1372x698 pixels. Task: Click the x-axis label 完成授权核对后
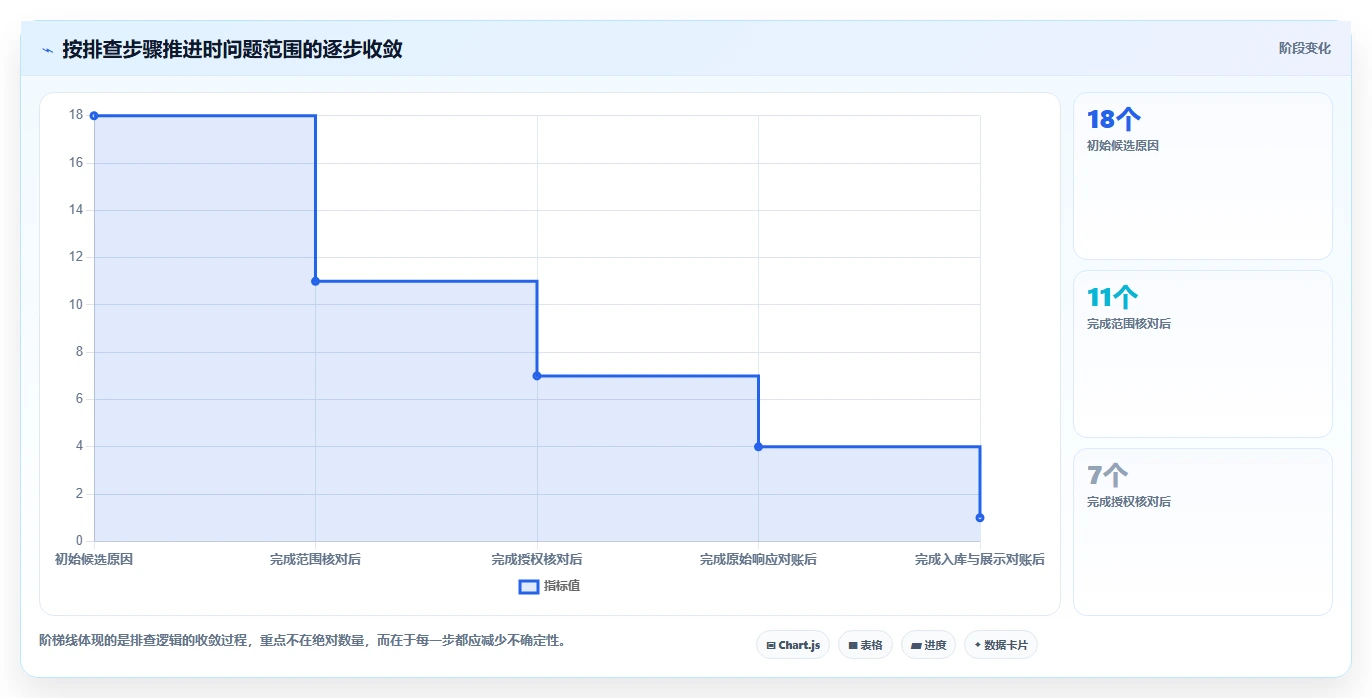pos(537,560)
